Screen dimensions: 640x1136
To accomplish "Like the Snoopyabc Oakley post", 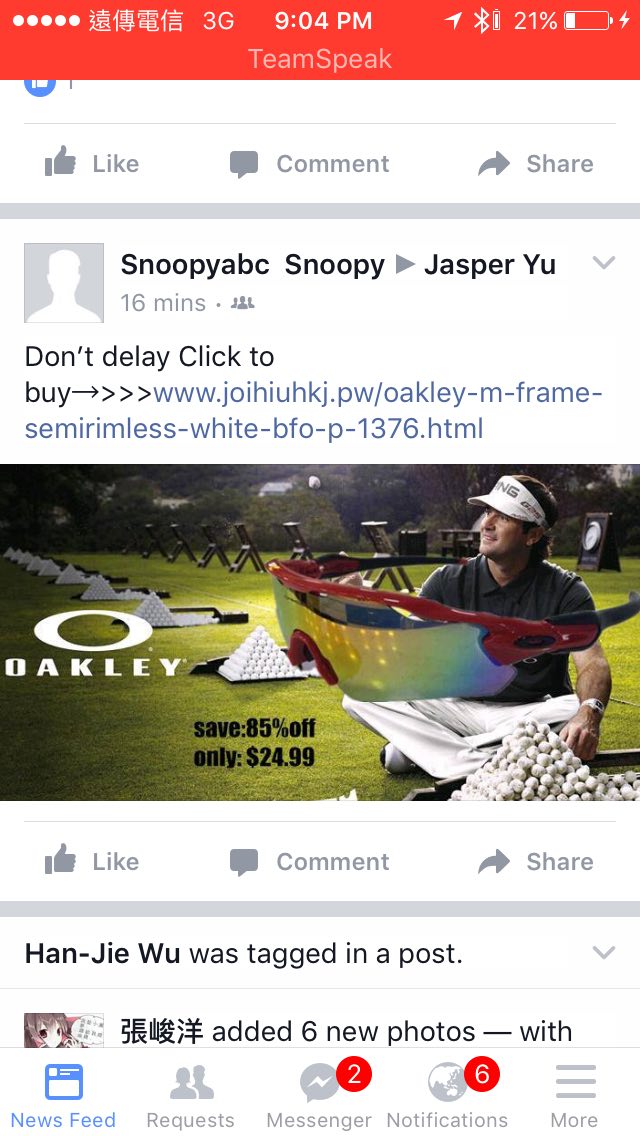I will pyautogui.click(x=91, y=861).
